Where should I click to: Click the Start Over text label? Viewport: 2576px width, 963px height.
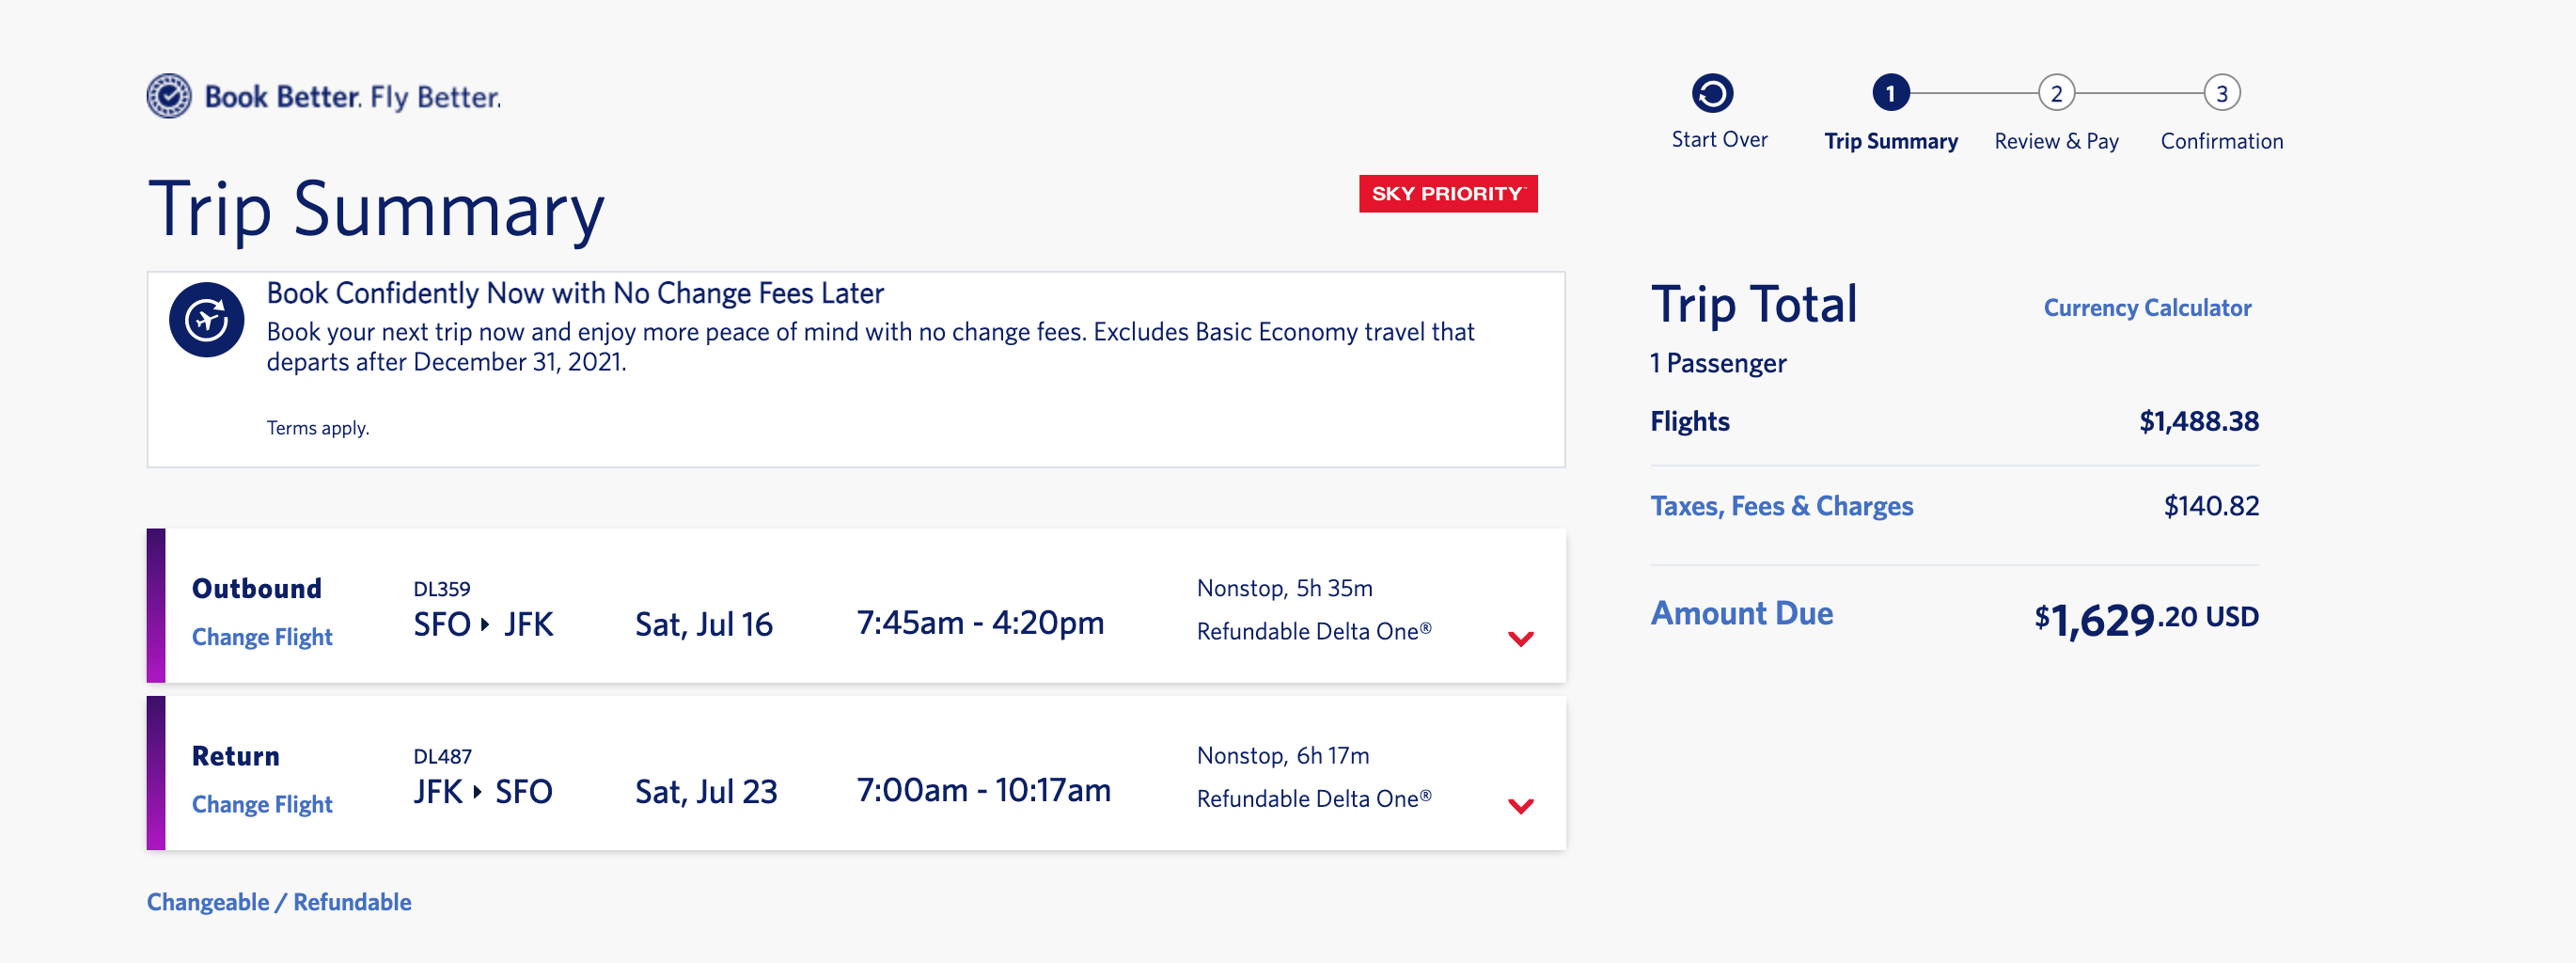1719,140
